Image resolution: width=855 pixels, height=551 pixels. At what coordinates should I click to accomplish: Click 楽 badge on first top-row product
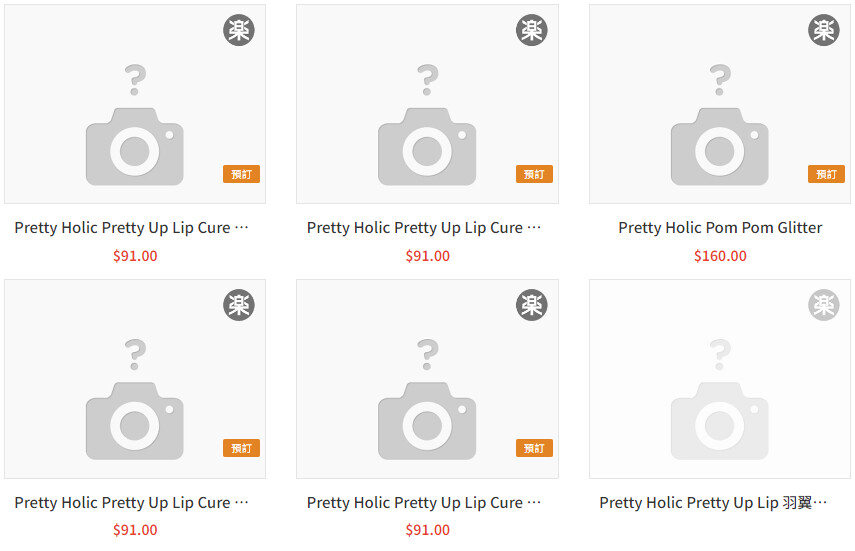pyautogui.click(x=239, y=31)
